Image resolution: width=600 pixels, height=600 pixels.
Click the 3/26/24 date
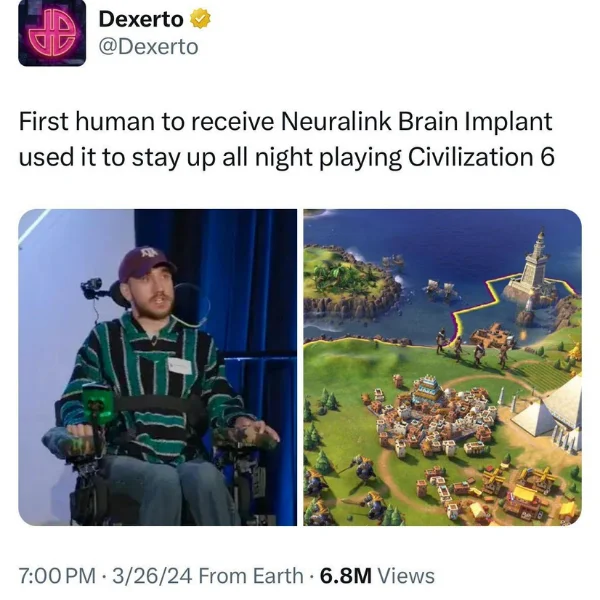coord(152,576)
